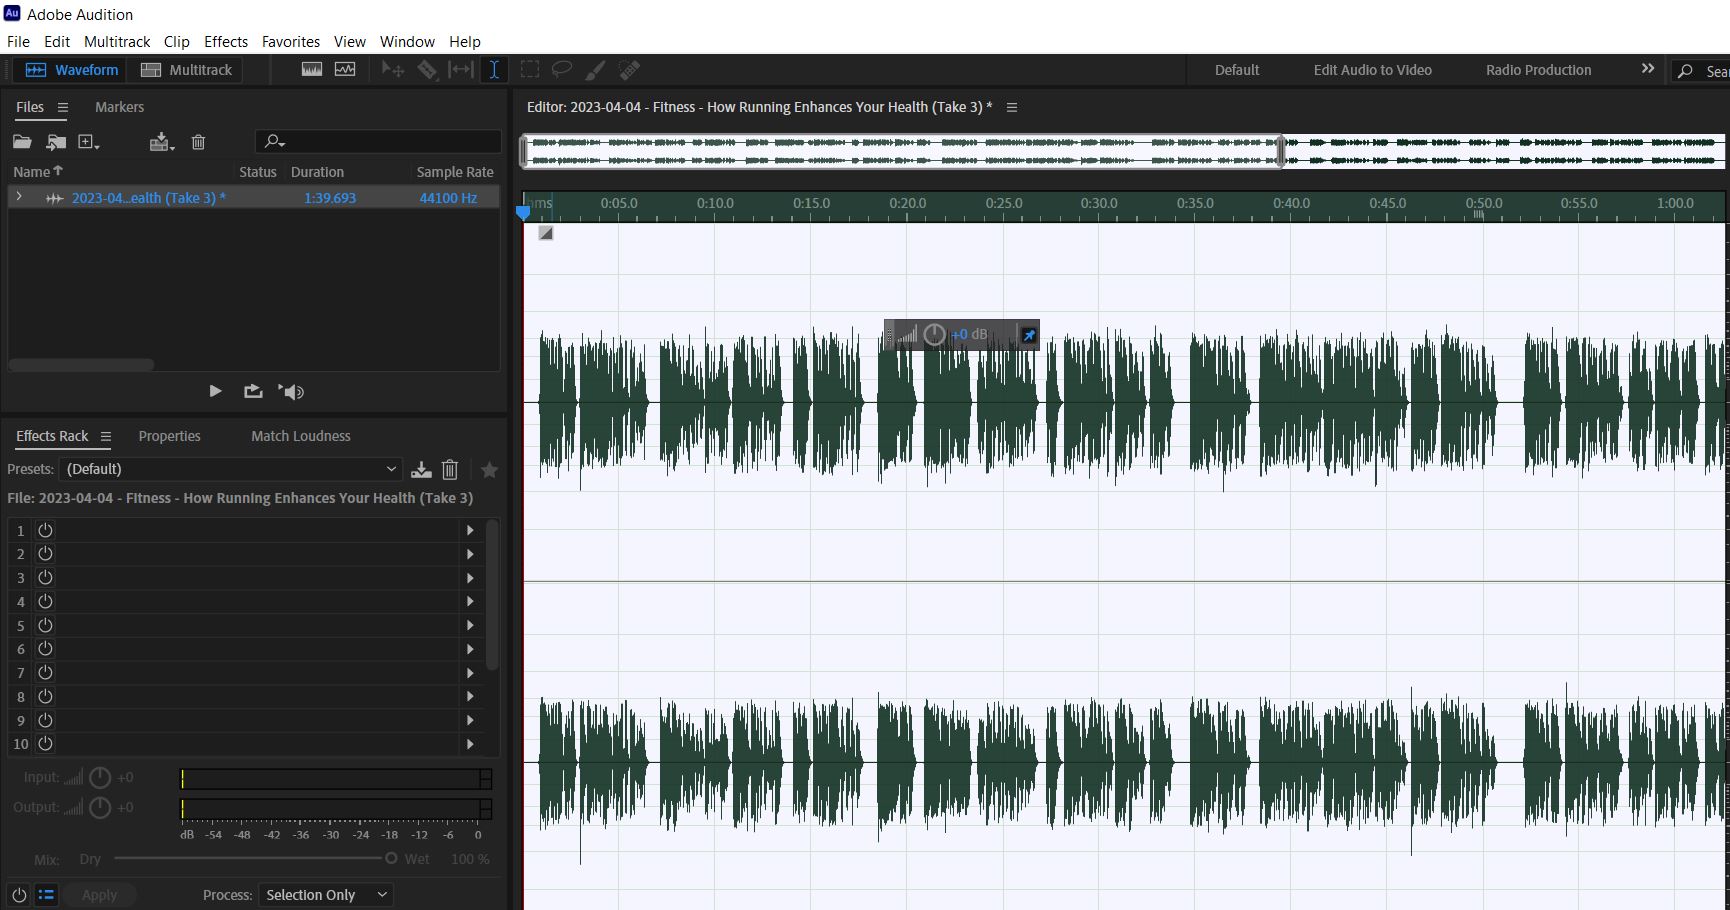Open effect menu arrow for slot 6
Screen dimensions: 1730x910
(x=470, y=649)
